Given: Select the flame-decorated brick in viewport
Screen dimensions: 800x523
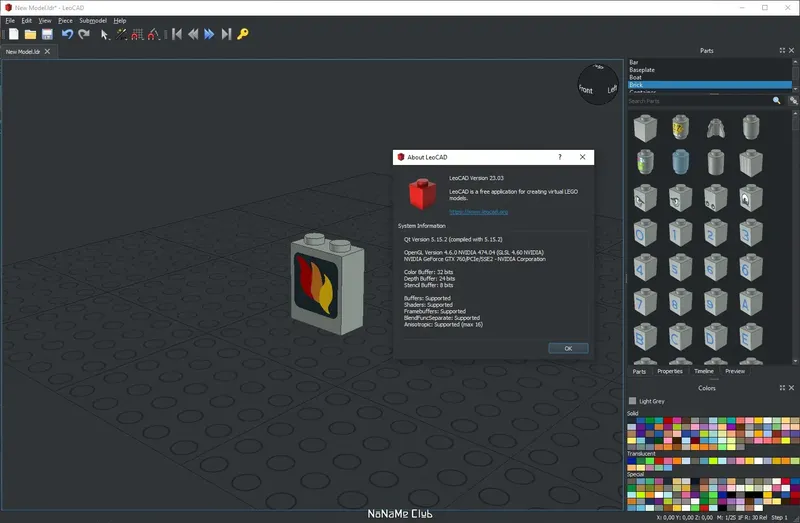Looking at the screenshot, I should pos(327,284).
